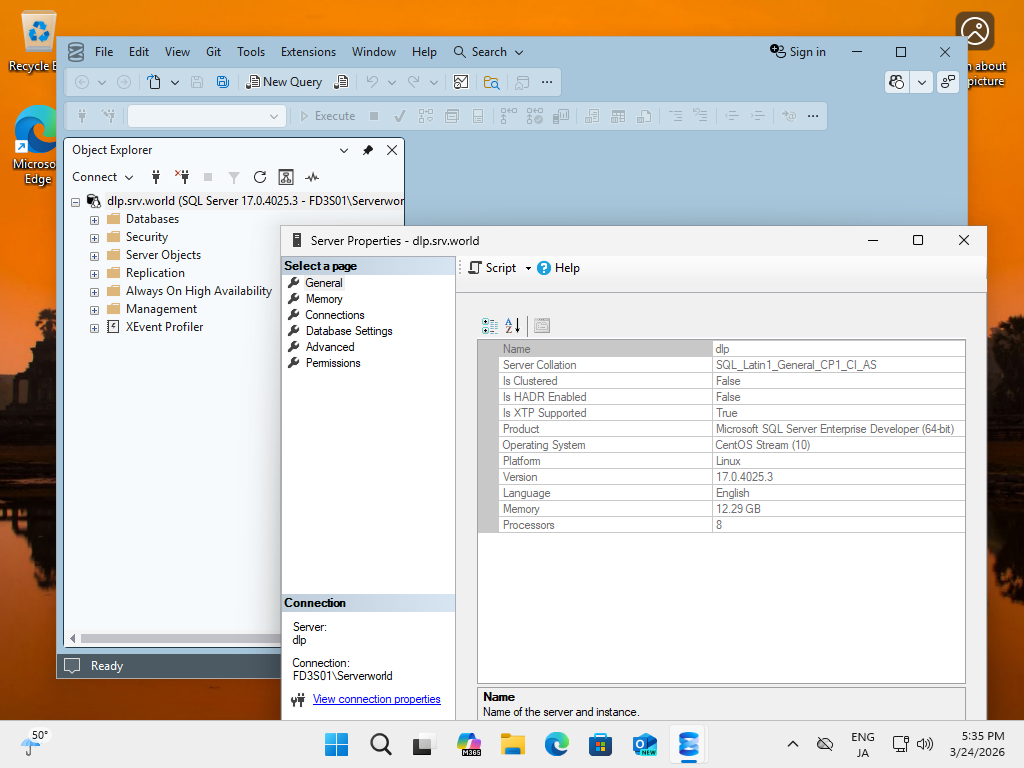Viewport: 1024px width, 768px height.
Task: Close the Object Explorer panel
Action: pos(392,150)
